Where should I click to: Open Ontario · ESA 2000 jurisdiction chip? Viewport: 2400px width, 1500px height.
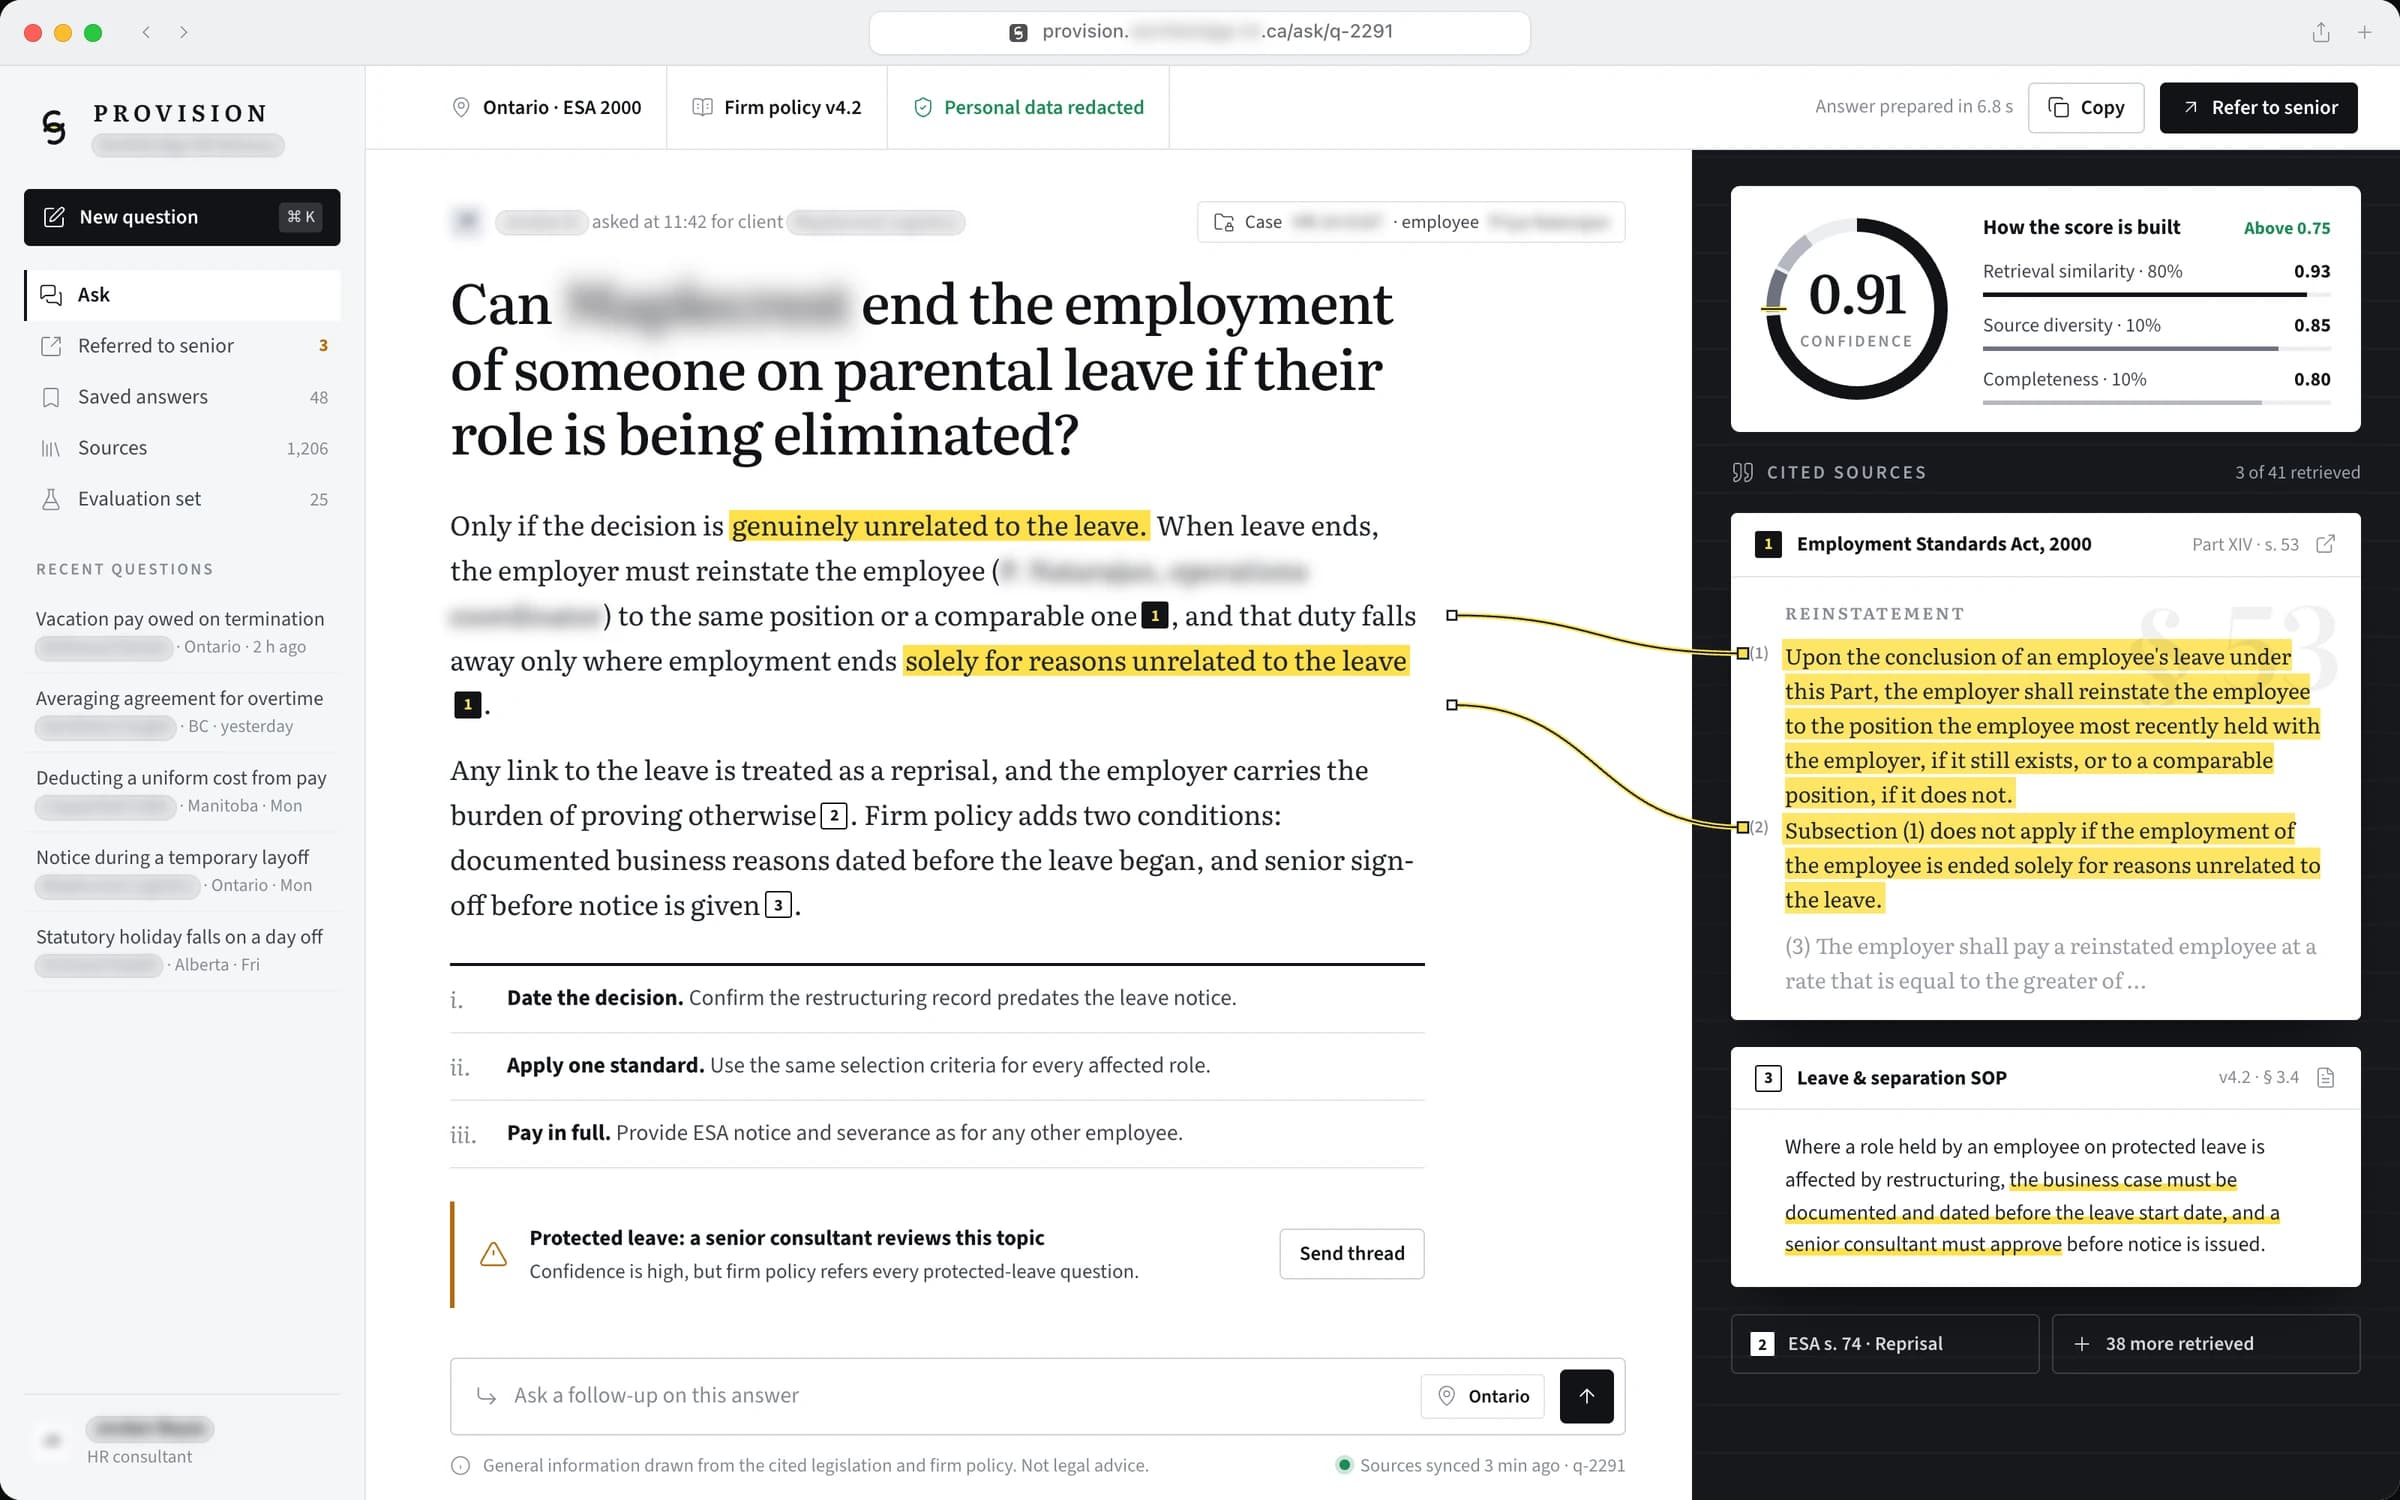coord(548,107)
